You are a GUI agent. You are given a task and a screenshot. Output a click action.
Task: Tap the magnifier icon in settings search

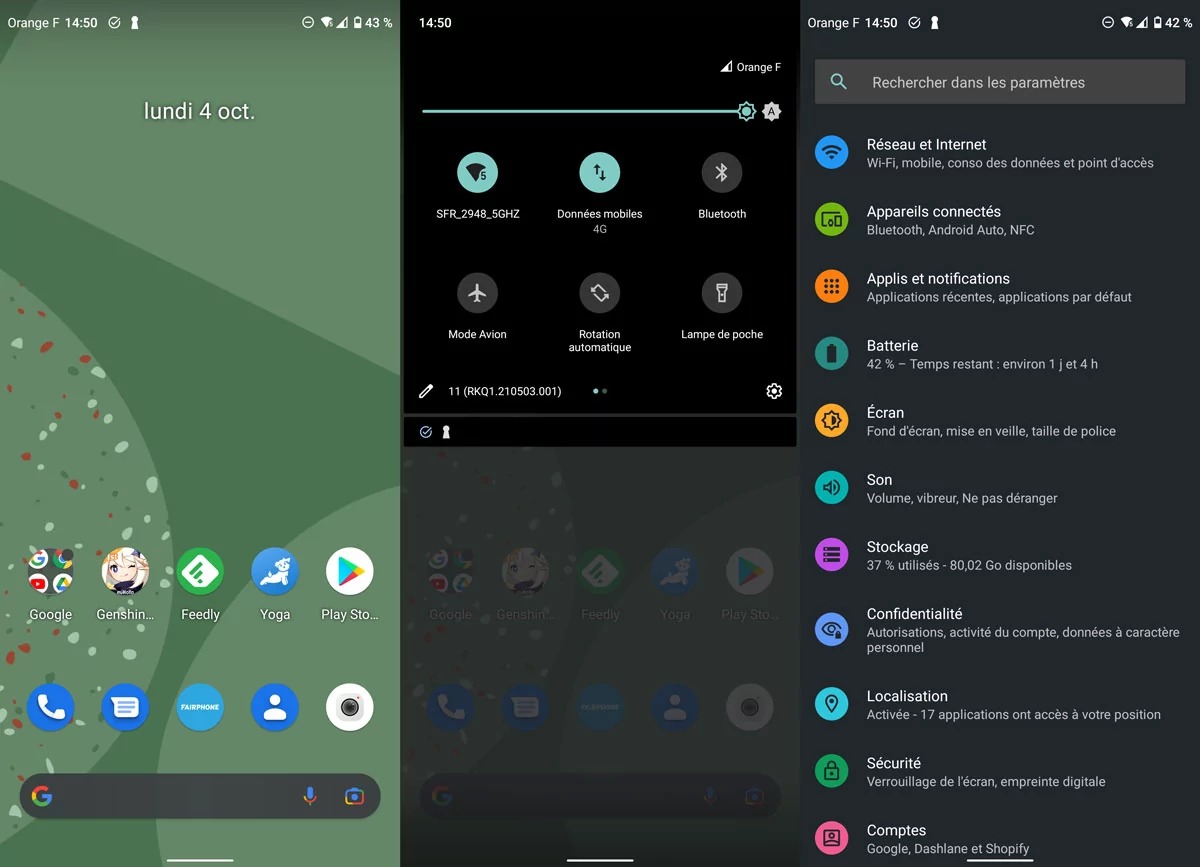pyautogui.click(x=839, y=82)
